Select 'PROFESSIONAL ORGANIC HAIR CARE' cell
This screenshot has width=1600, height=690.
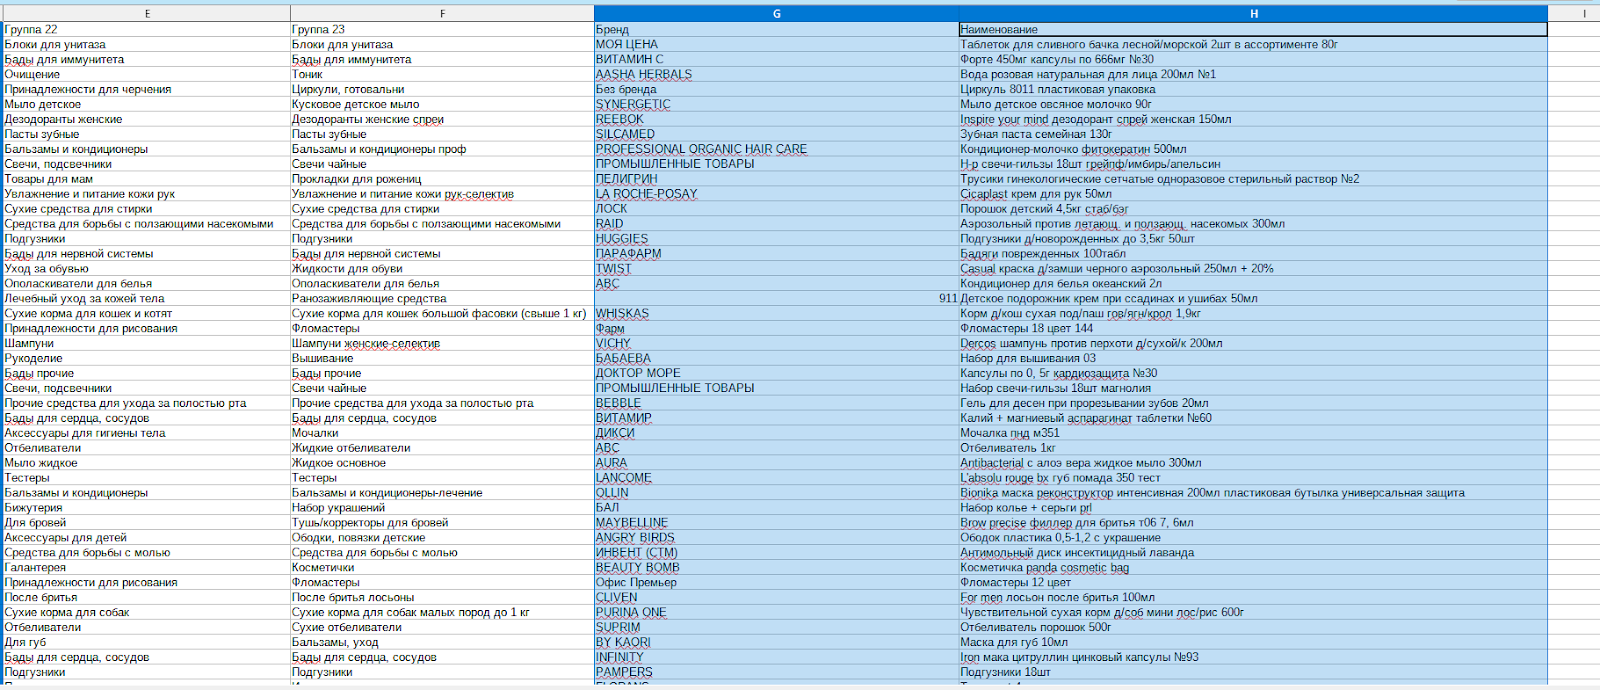pos(777,149)
